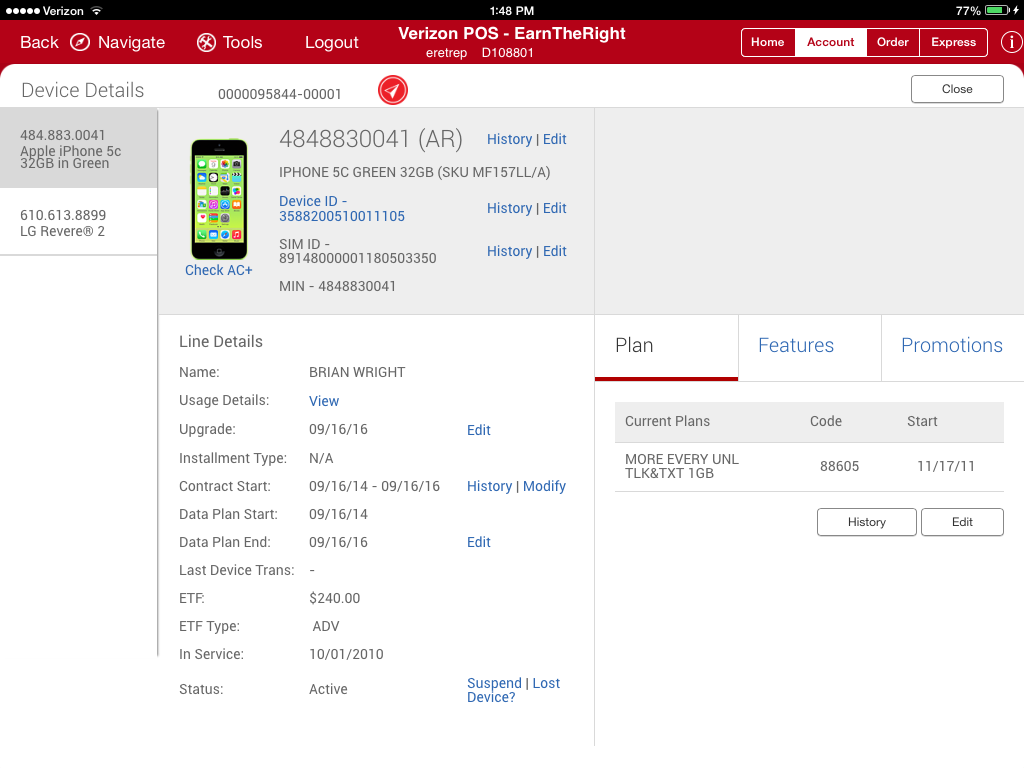
Task: Switch to the Features tab
Action: tap(810, 346)
